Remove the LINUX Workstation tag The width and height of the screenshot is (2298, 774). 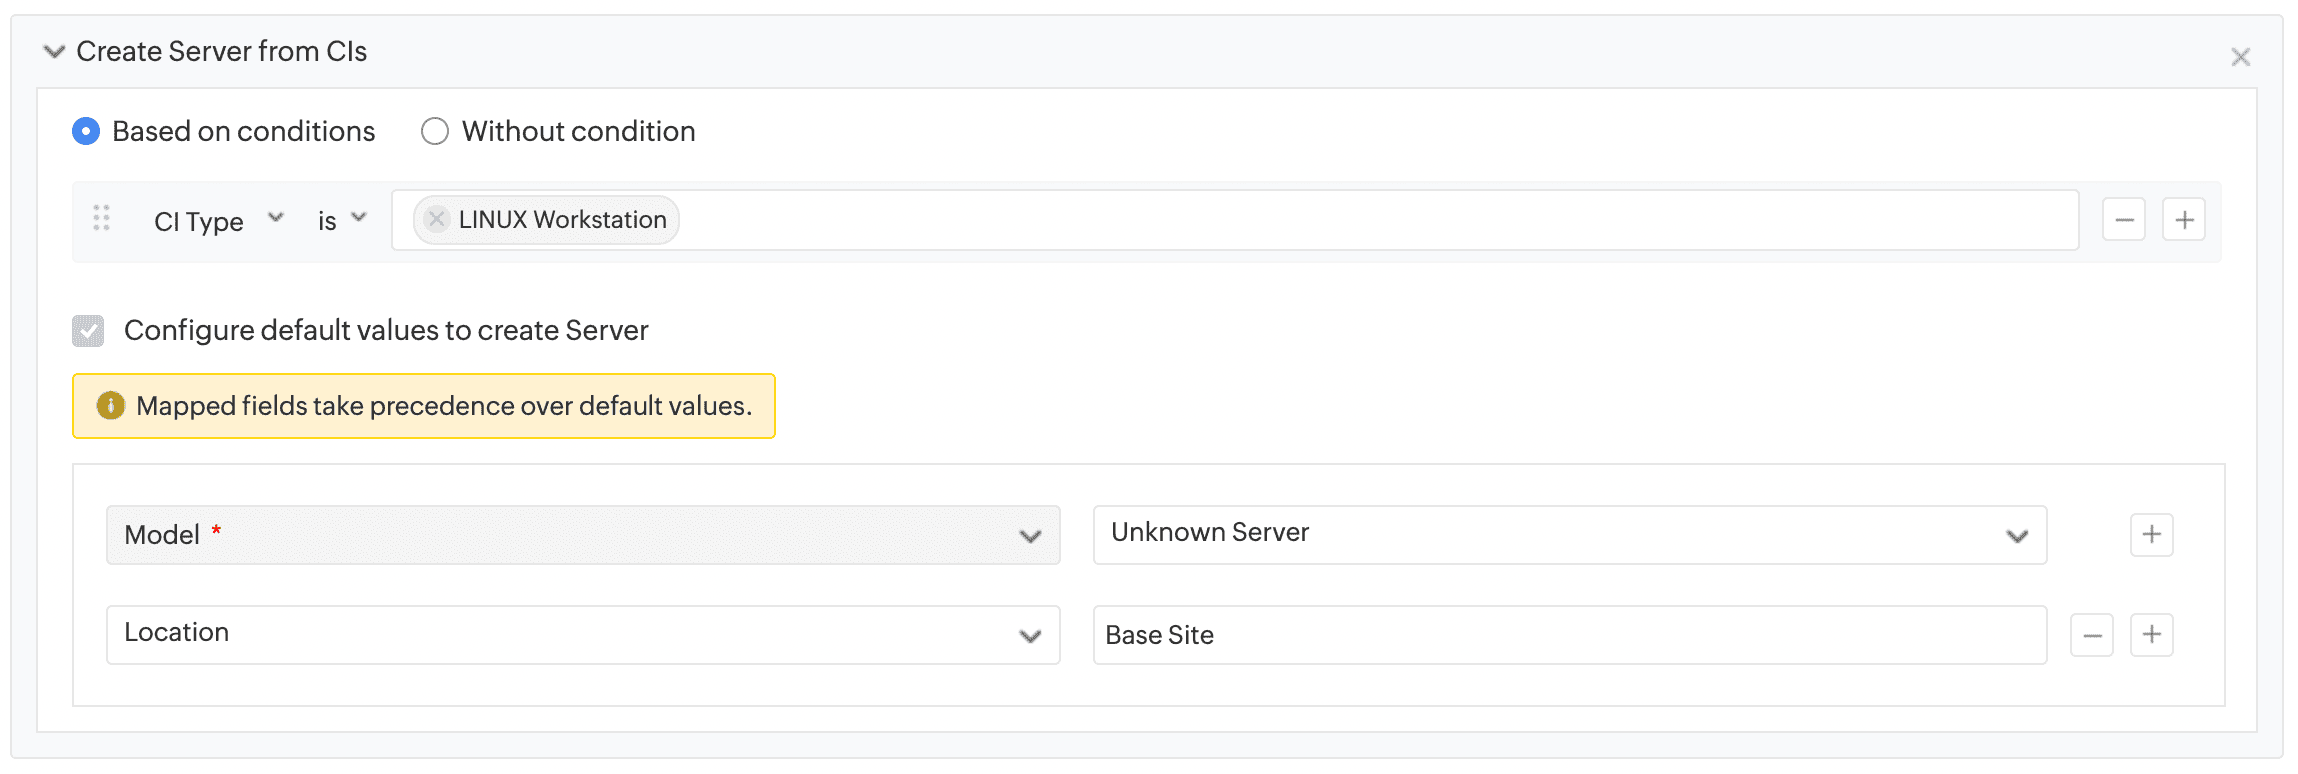point(436,220)
